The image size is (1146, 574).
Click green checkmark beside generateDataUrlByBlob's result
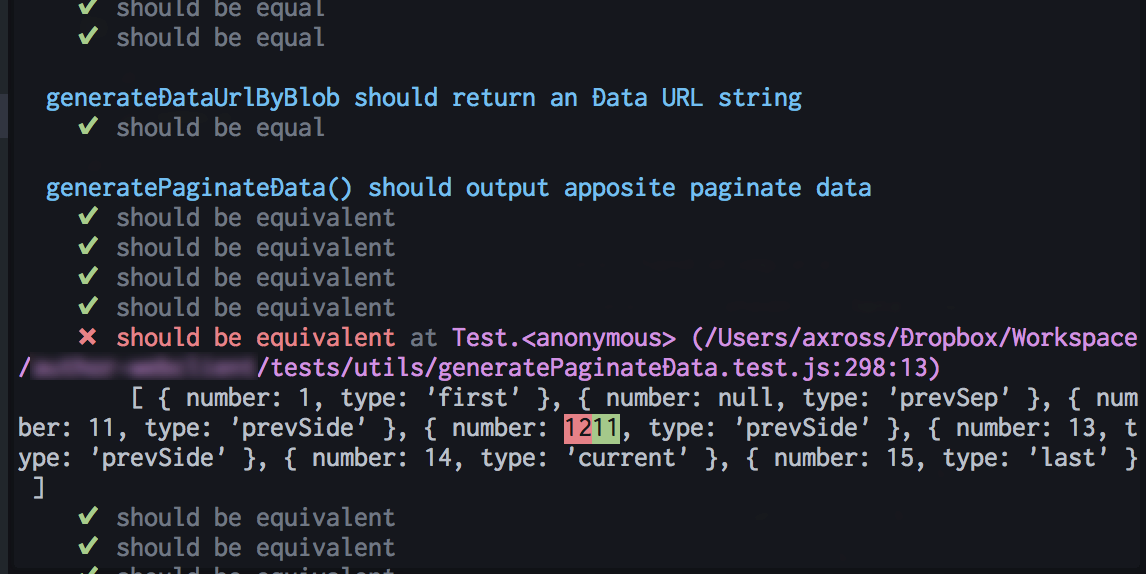pyautogui.click(x=88, y=126)
